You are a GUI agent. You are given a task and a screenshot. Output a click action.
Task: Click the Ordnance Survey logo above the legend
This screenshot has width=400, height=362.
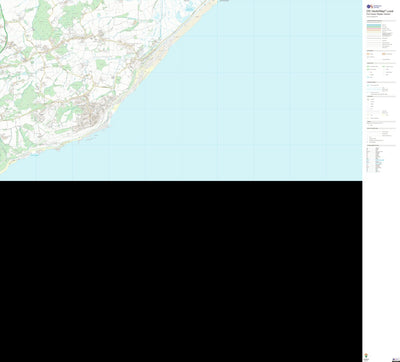pos(374,6)
